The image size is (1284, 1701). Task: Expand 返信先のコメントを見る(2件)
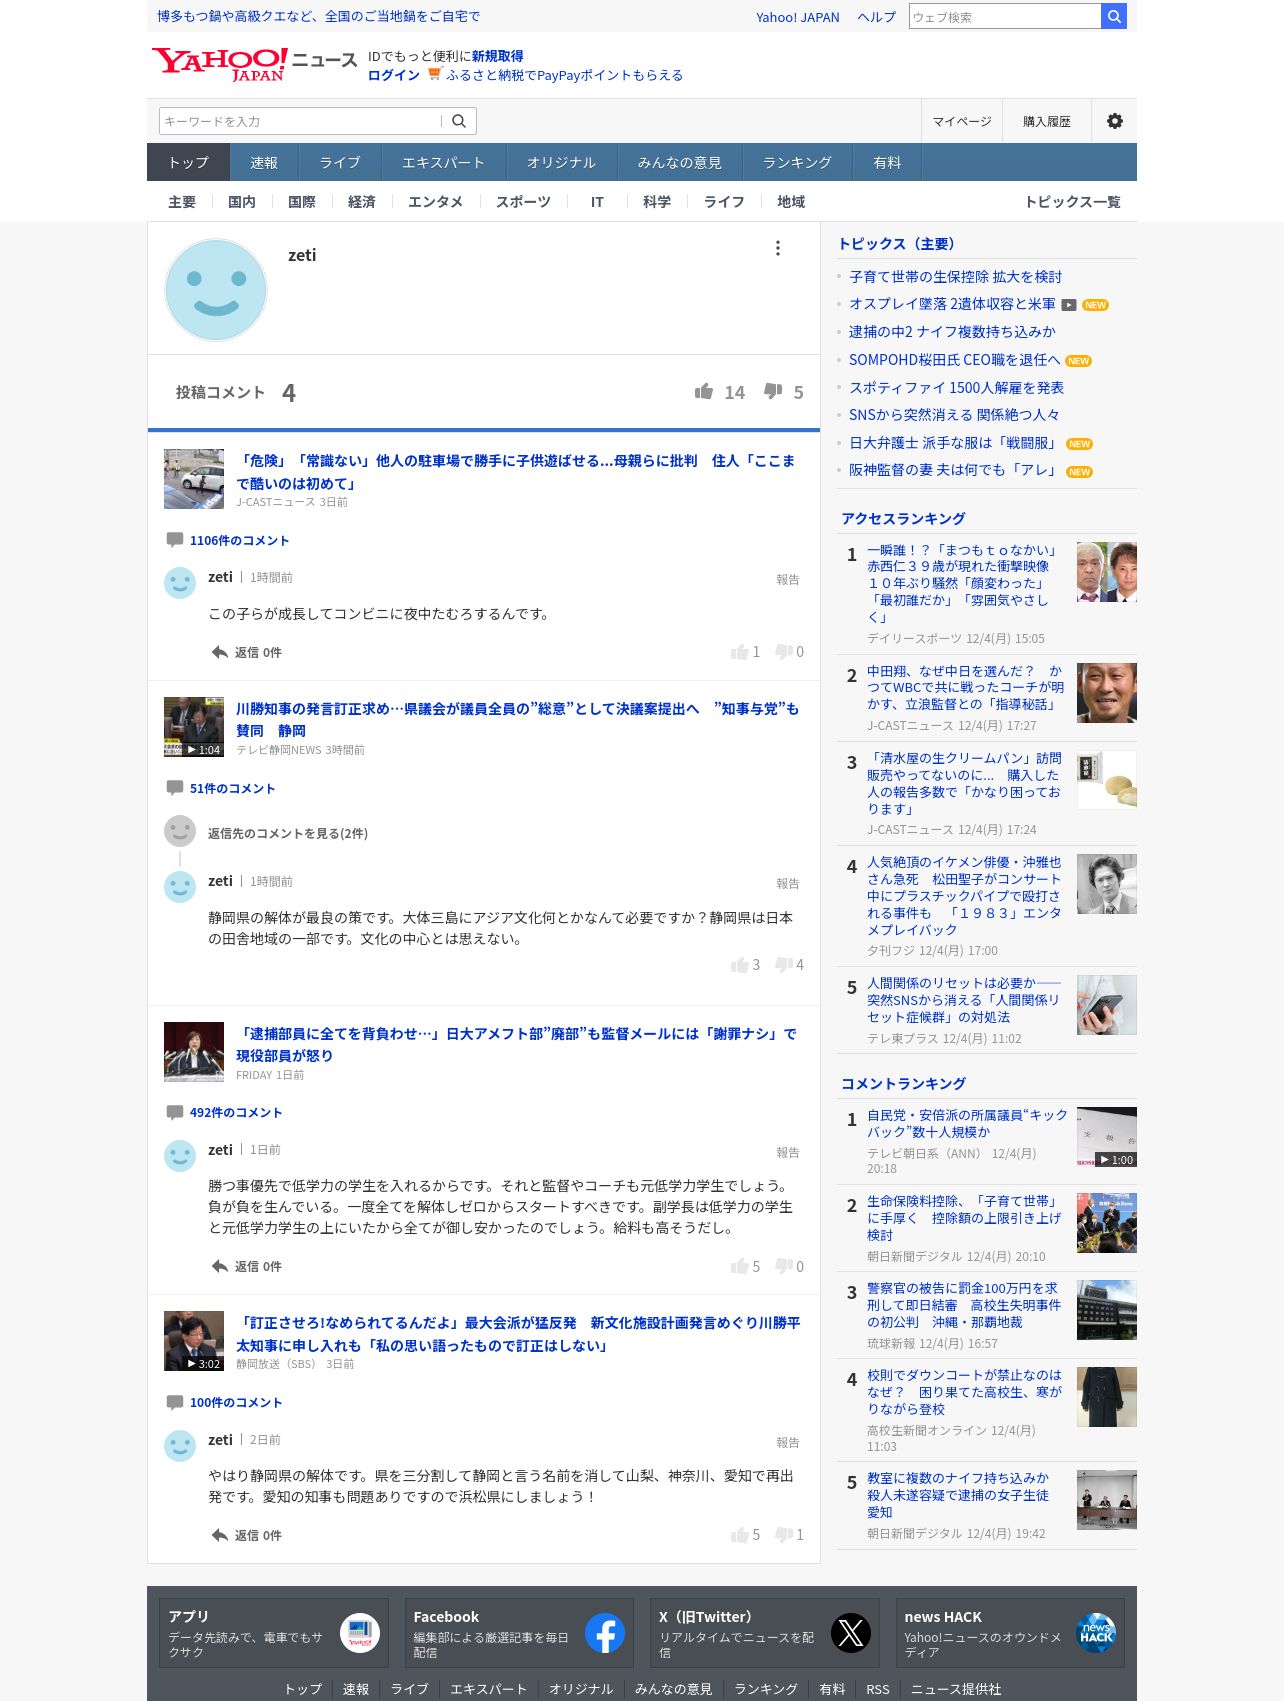(x=288, y=833)
